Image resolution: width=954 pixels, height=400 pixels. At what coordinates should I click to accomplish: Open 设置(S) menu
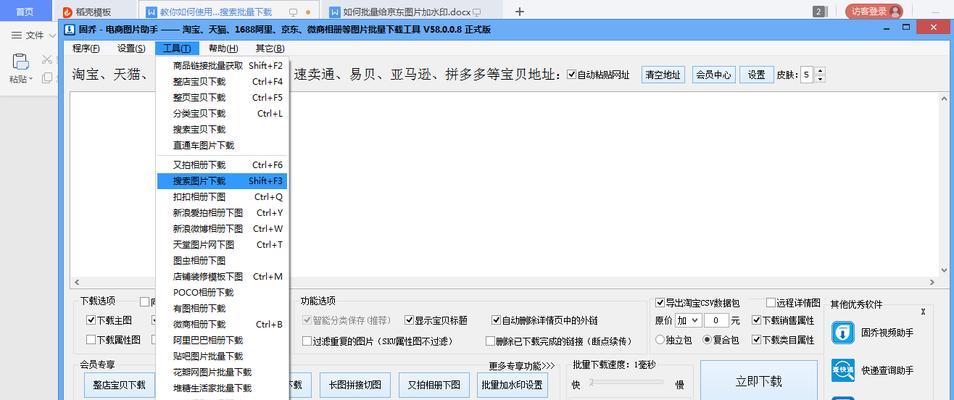[131, 49]
